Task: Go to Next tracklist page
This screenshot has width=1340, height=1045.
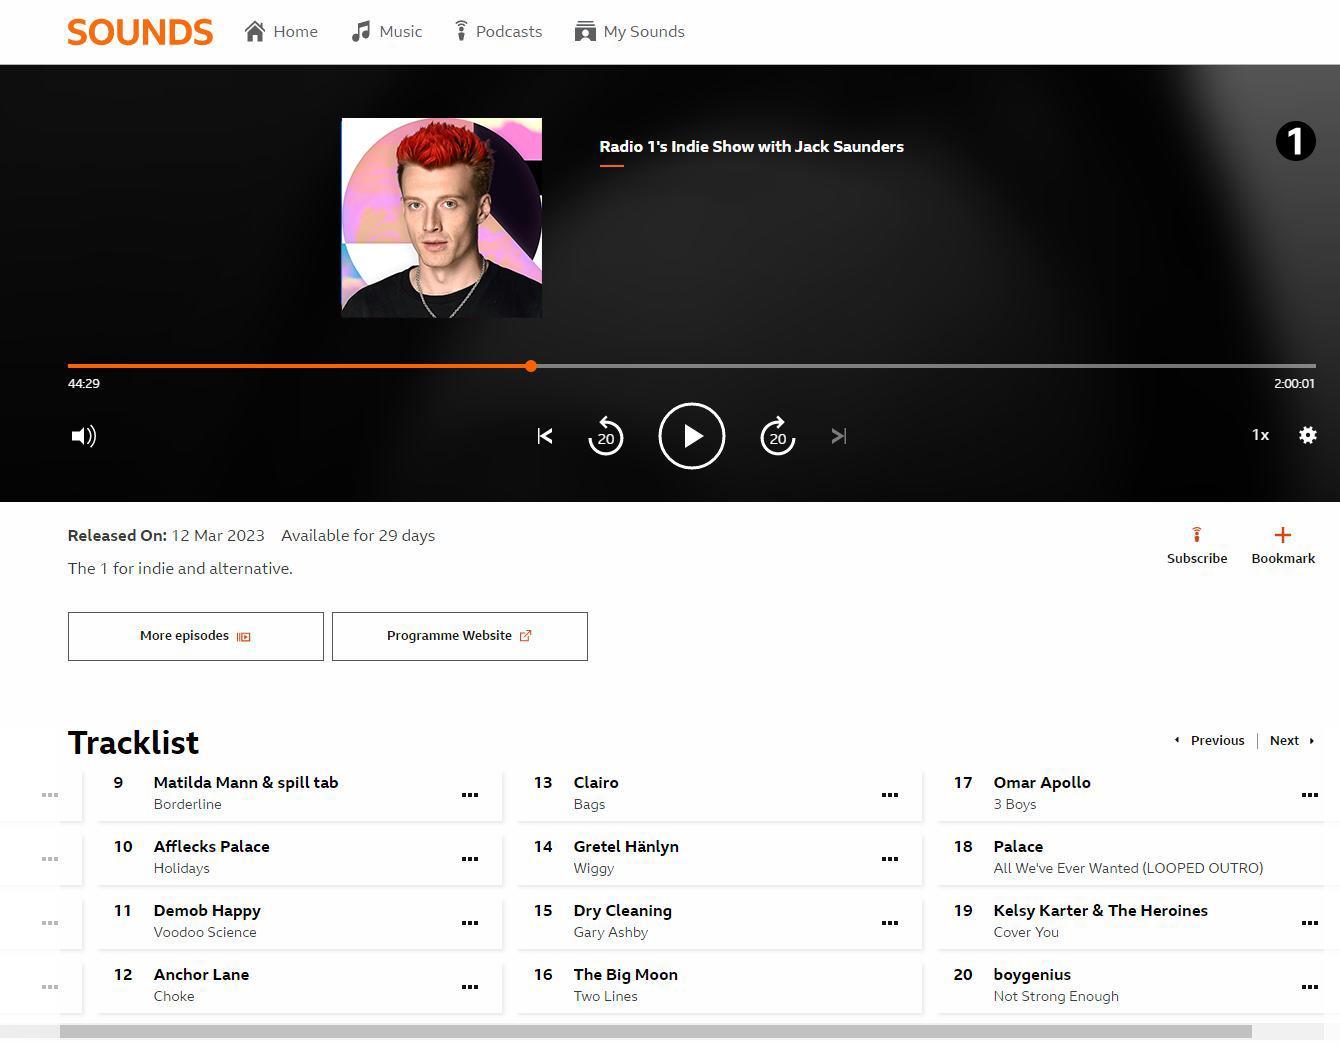Action: [1292, 741]
